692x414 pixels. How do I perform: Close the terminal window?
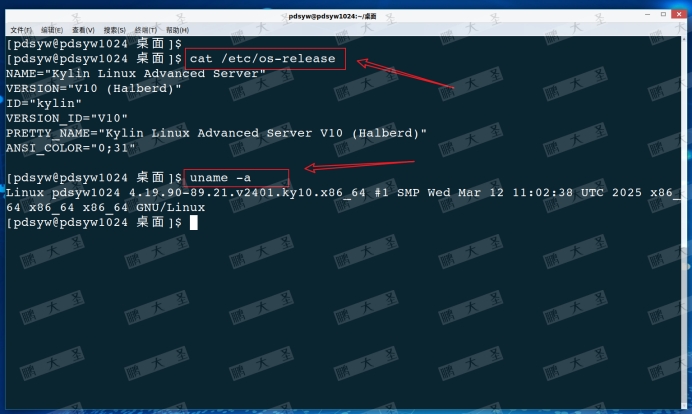coord(679,15)
